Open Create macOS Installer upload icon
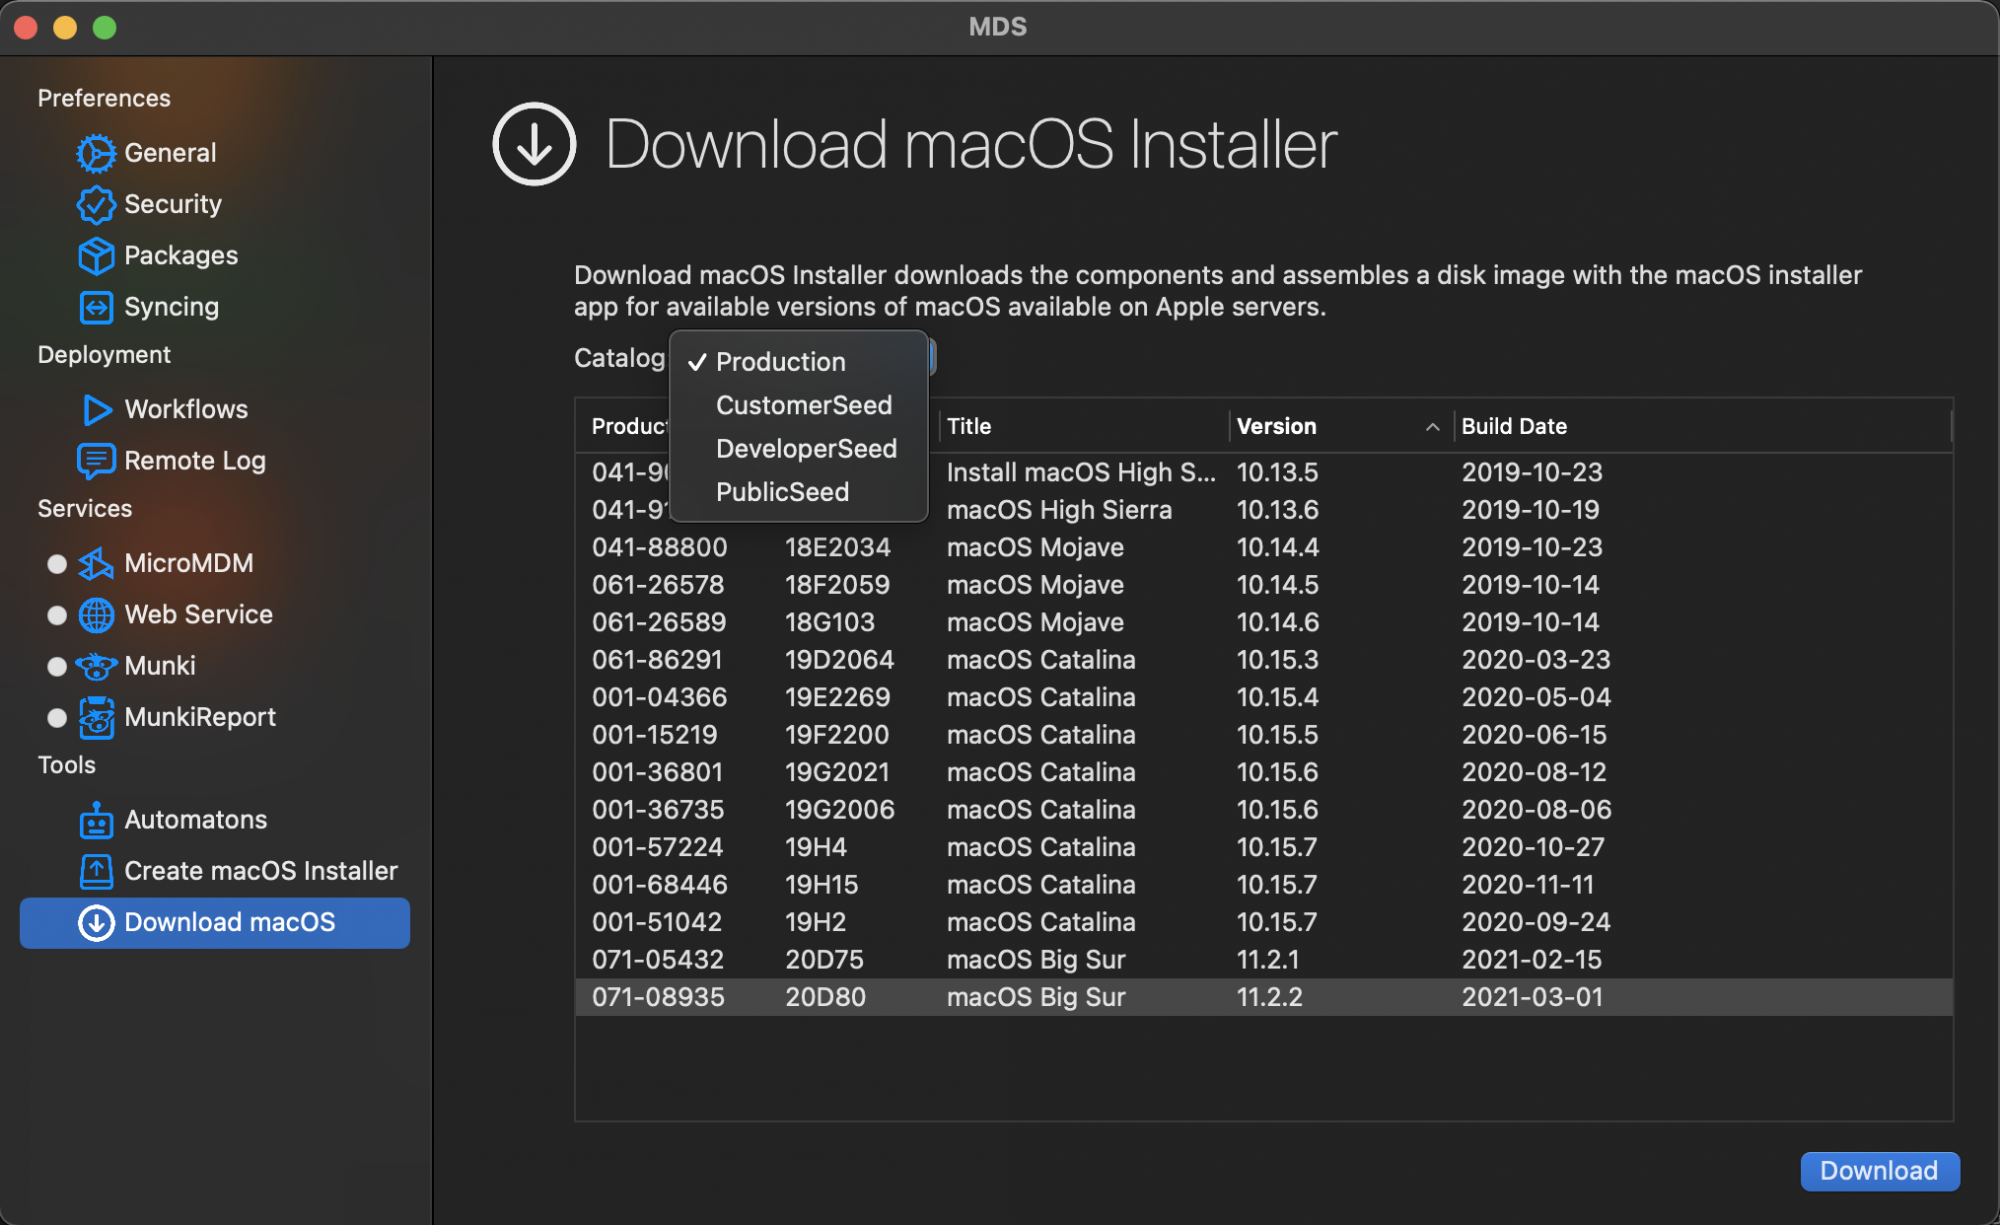Viewport: 2000px width, 1225px height. pyautogui.click(x=96, y=871)
